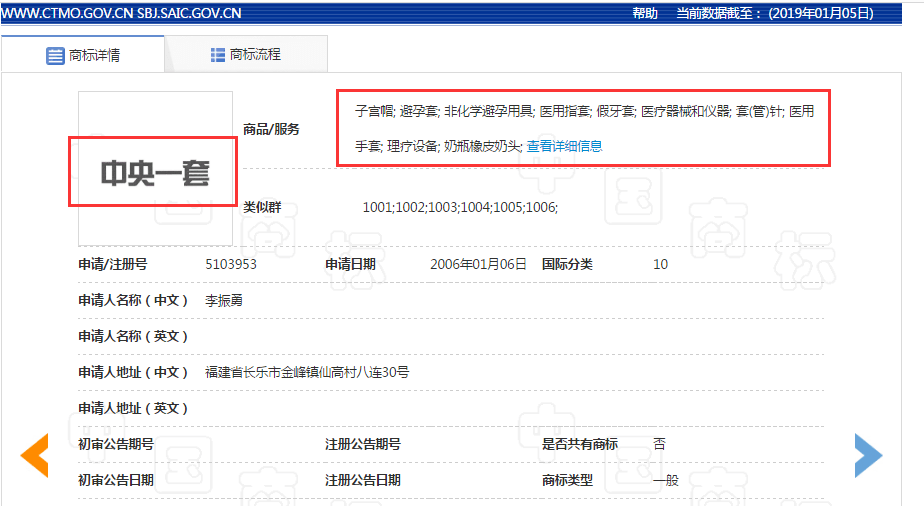Screen dimensions: 924x506
Task: Go to previous trademark with orange left arrow
Action: click(x=34, y=455)
